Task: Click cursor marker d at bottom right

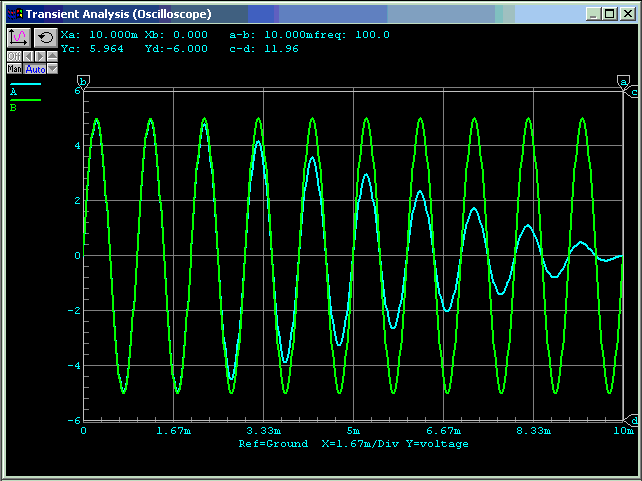Action: click(633, 419)
